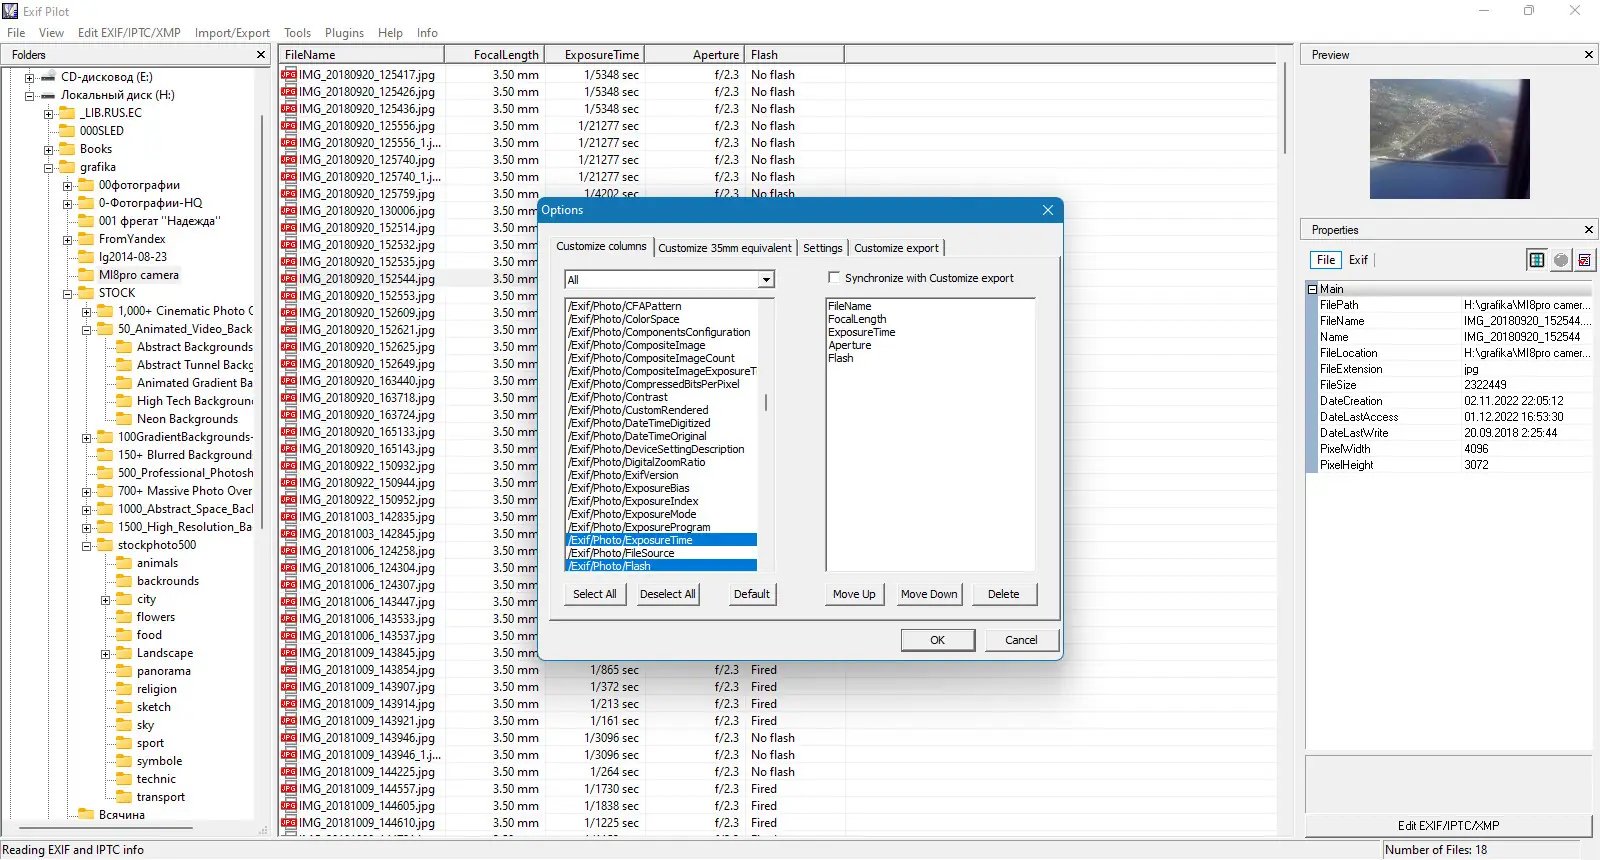Cancel the Options dialog

pos(1021,640)
